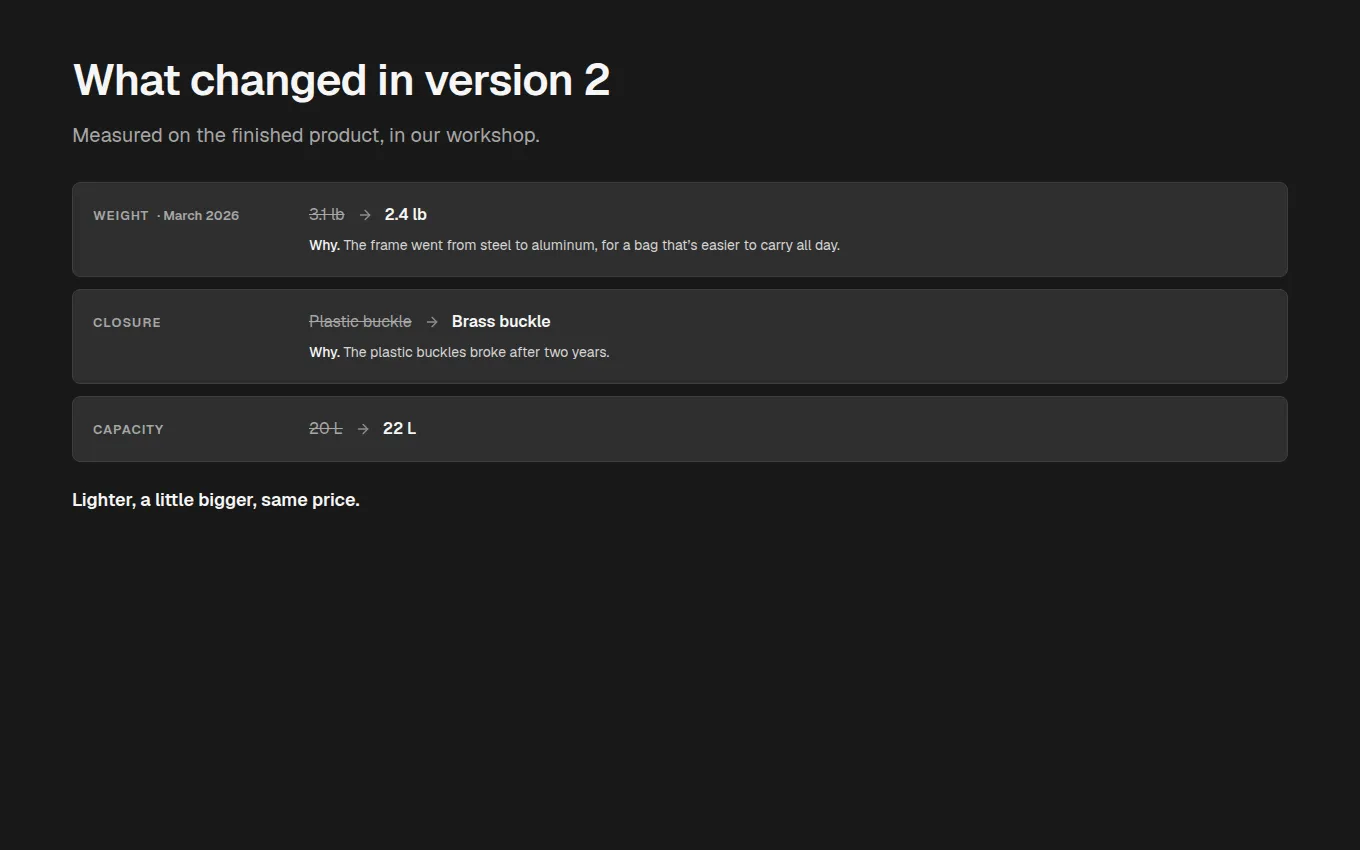Click the steel to aluminum explanation text
Viewport: 1360px width, 850px height.
pyautogui.click(x=591, y=245)
